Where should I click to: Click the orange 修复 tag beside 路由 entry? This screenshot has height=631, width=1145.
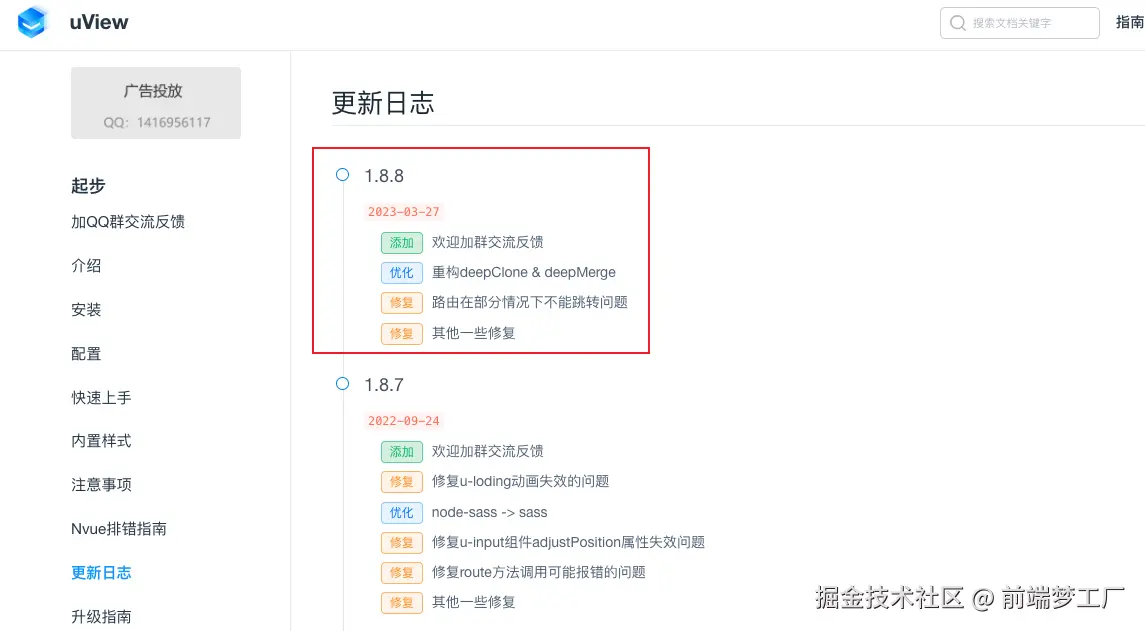click(401, 303)
